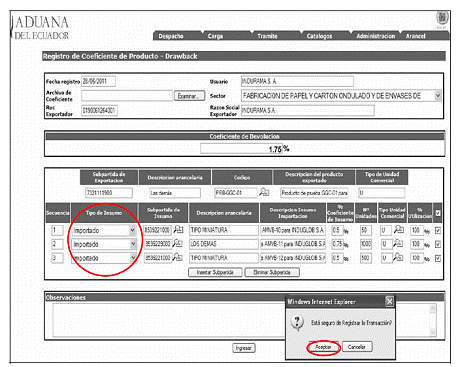The width and height of the screenshot is (460, 367).
Task: Focus the export Descripcion arancelaria 'Las demás' field
Action: tap(175, 193)
